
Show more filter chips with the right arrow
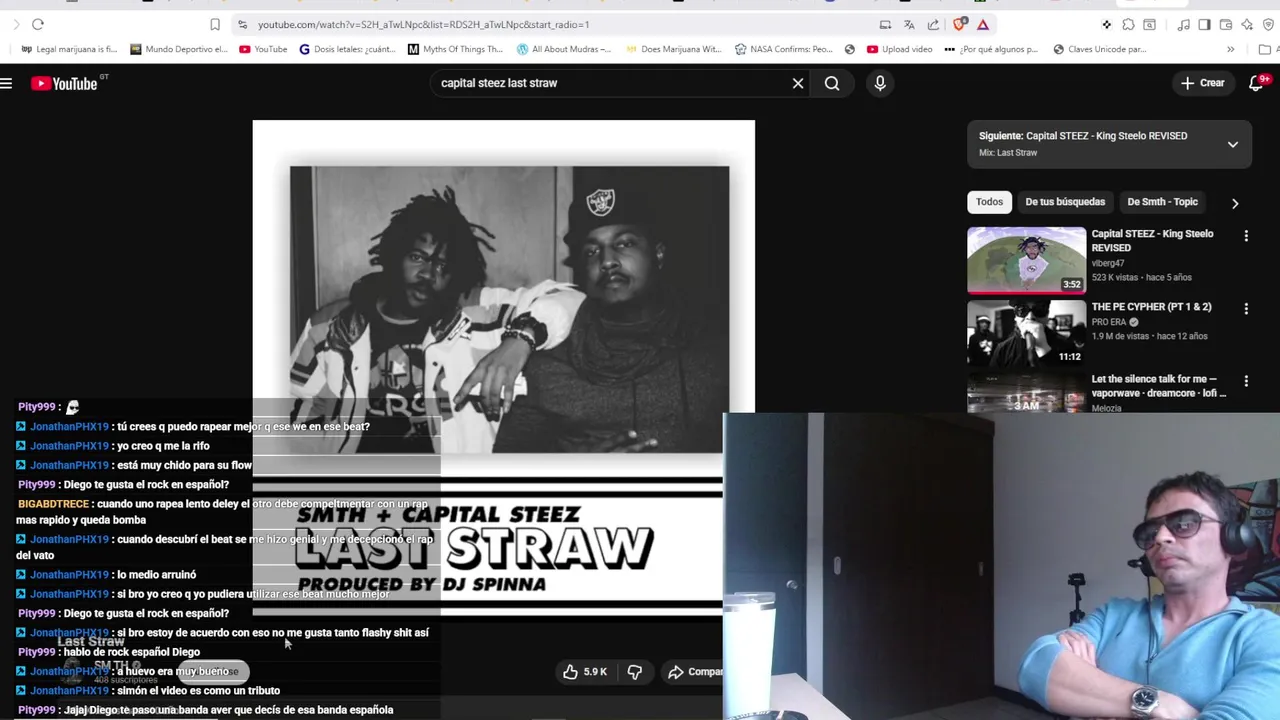pyautogui.click(x=1235, y=203)
